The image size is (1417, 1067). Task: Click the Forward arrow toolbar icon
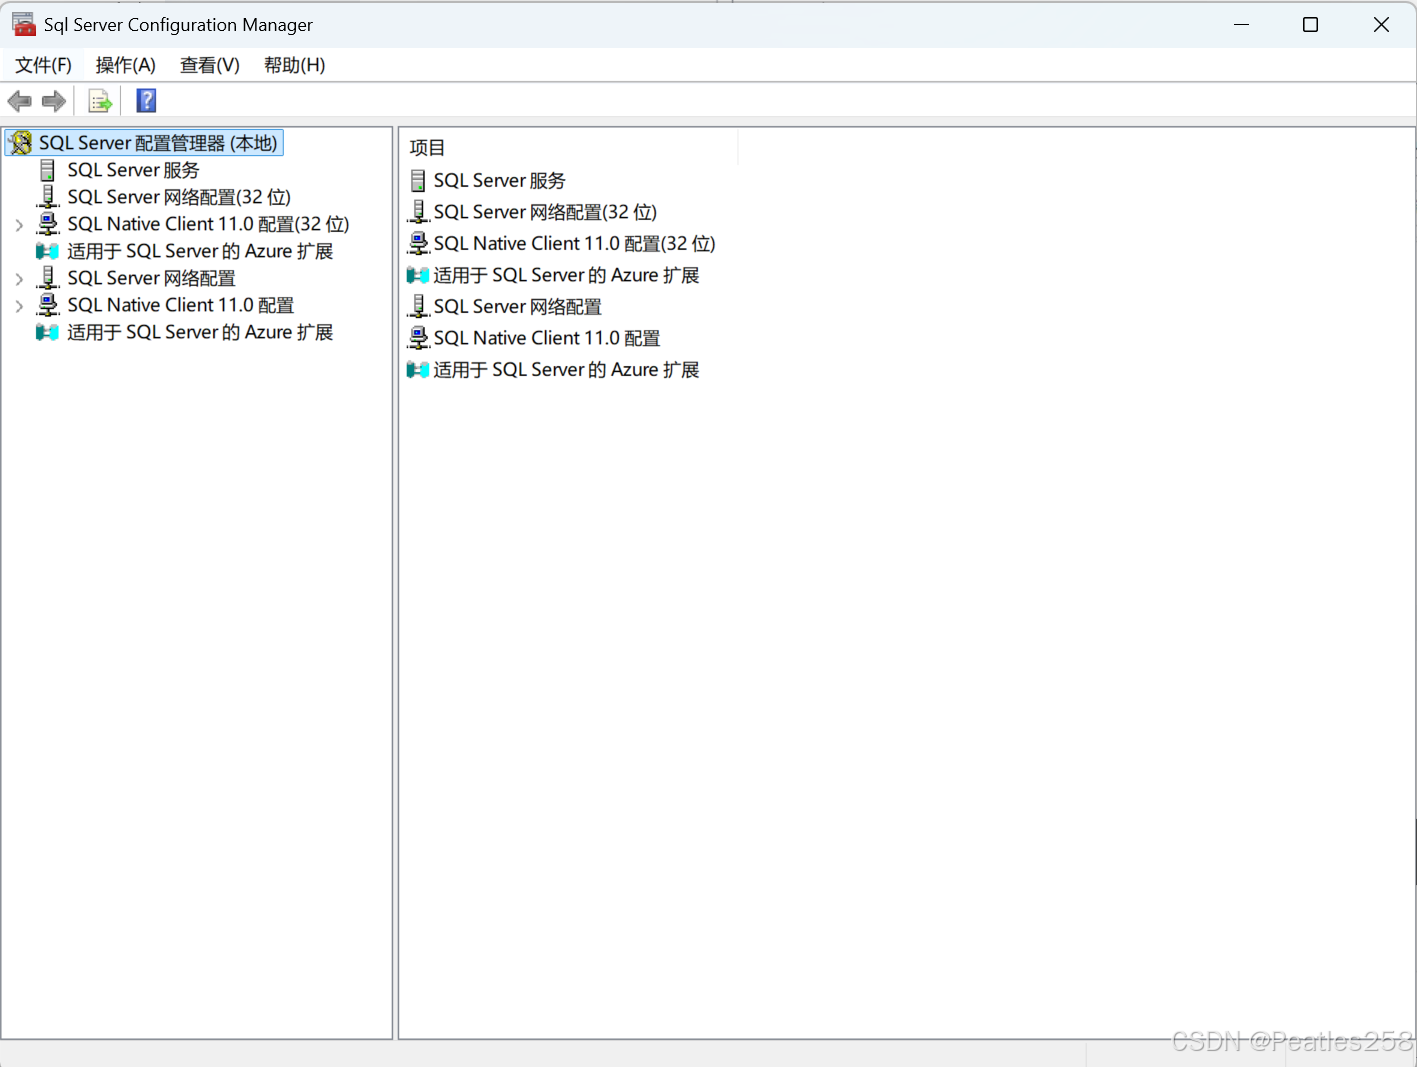[x=54, y=101]
